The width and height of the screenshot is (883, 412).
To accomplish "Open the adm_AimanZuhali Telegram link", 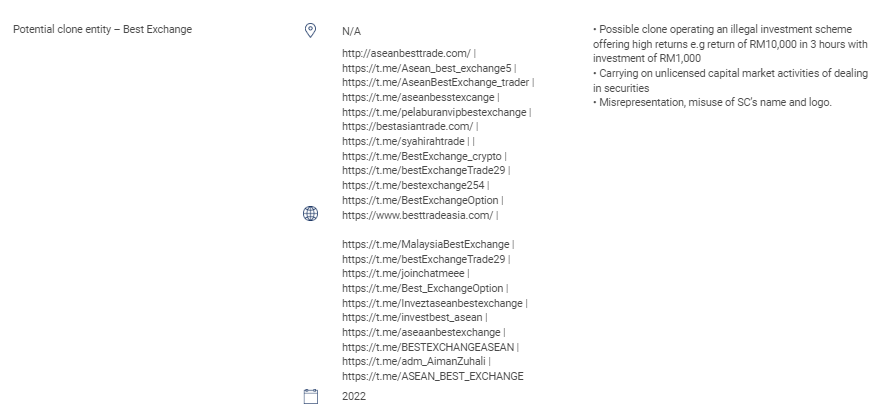I will click(x=415, y=361).
